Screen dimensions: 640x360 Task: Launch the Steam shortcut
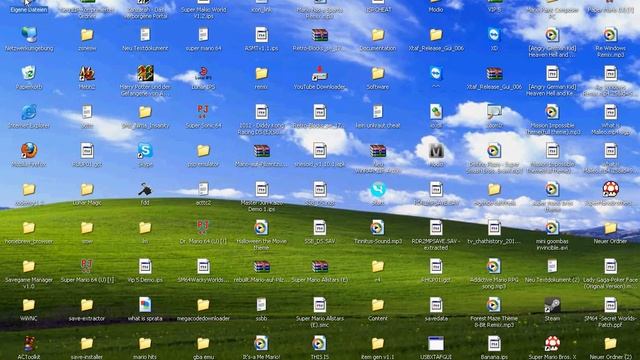[552, 305]
